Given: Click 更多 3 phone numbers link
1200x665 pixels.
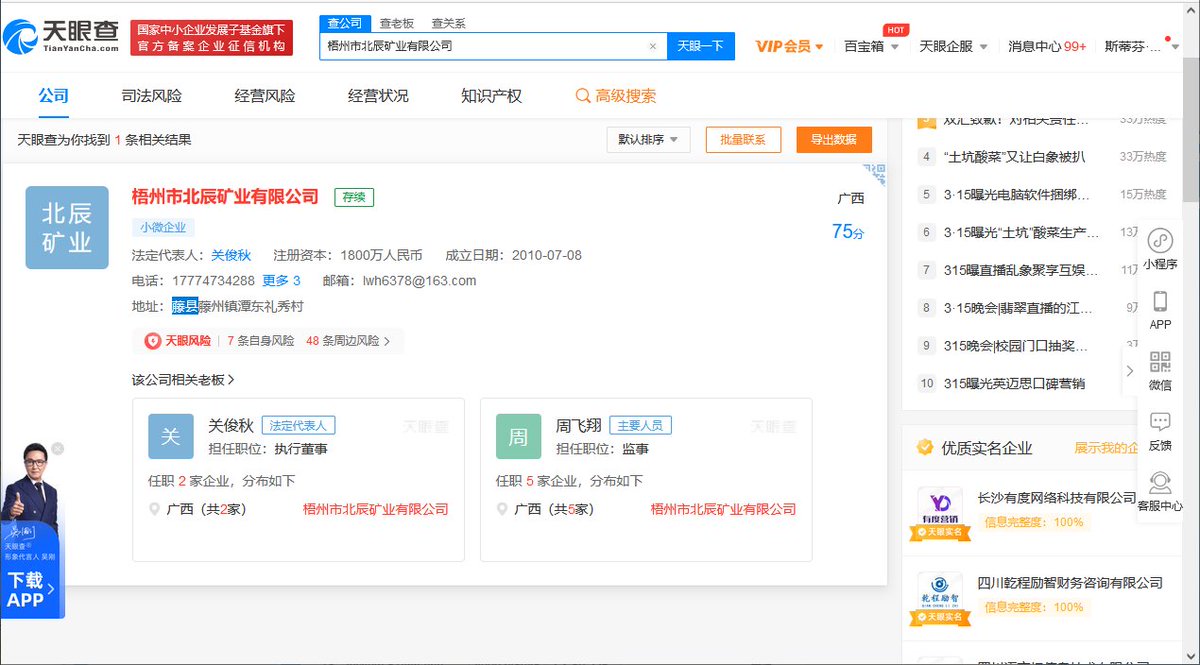Looking at the screenshot, I should (282, 281).
